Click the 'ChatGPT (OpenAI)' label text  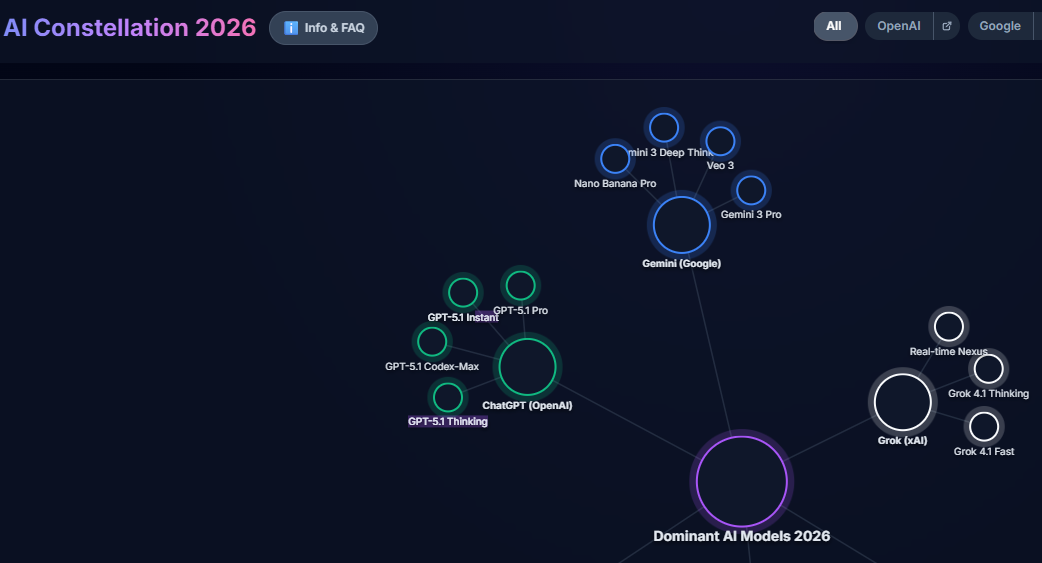click(527, 405)
